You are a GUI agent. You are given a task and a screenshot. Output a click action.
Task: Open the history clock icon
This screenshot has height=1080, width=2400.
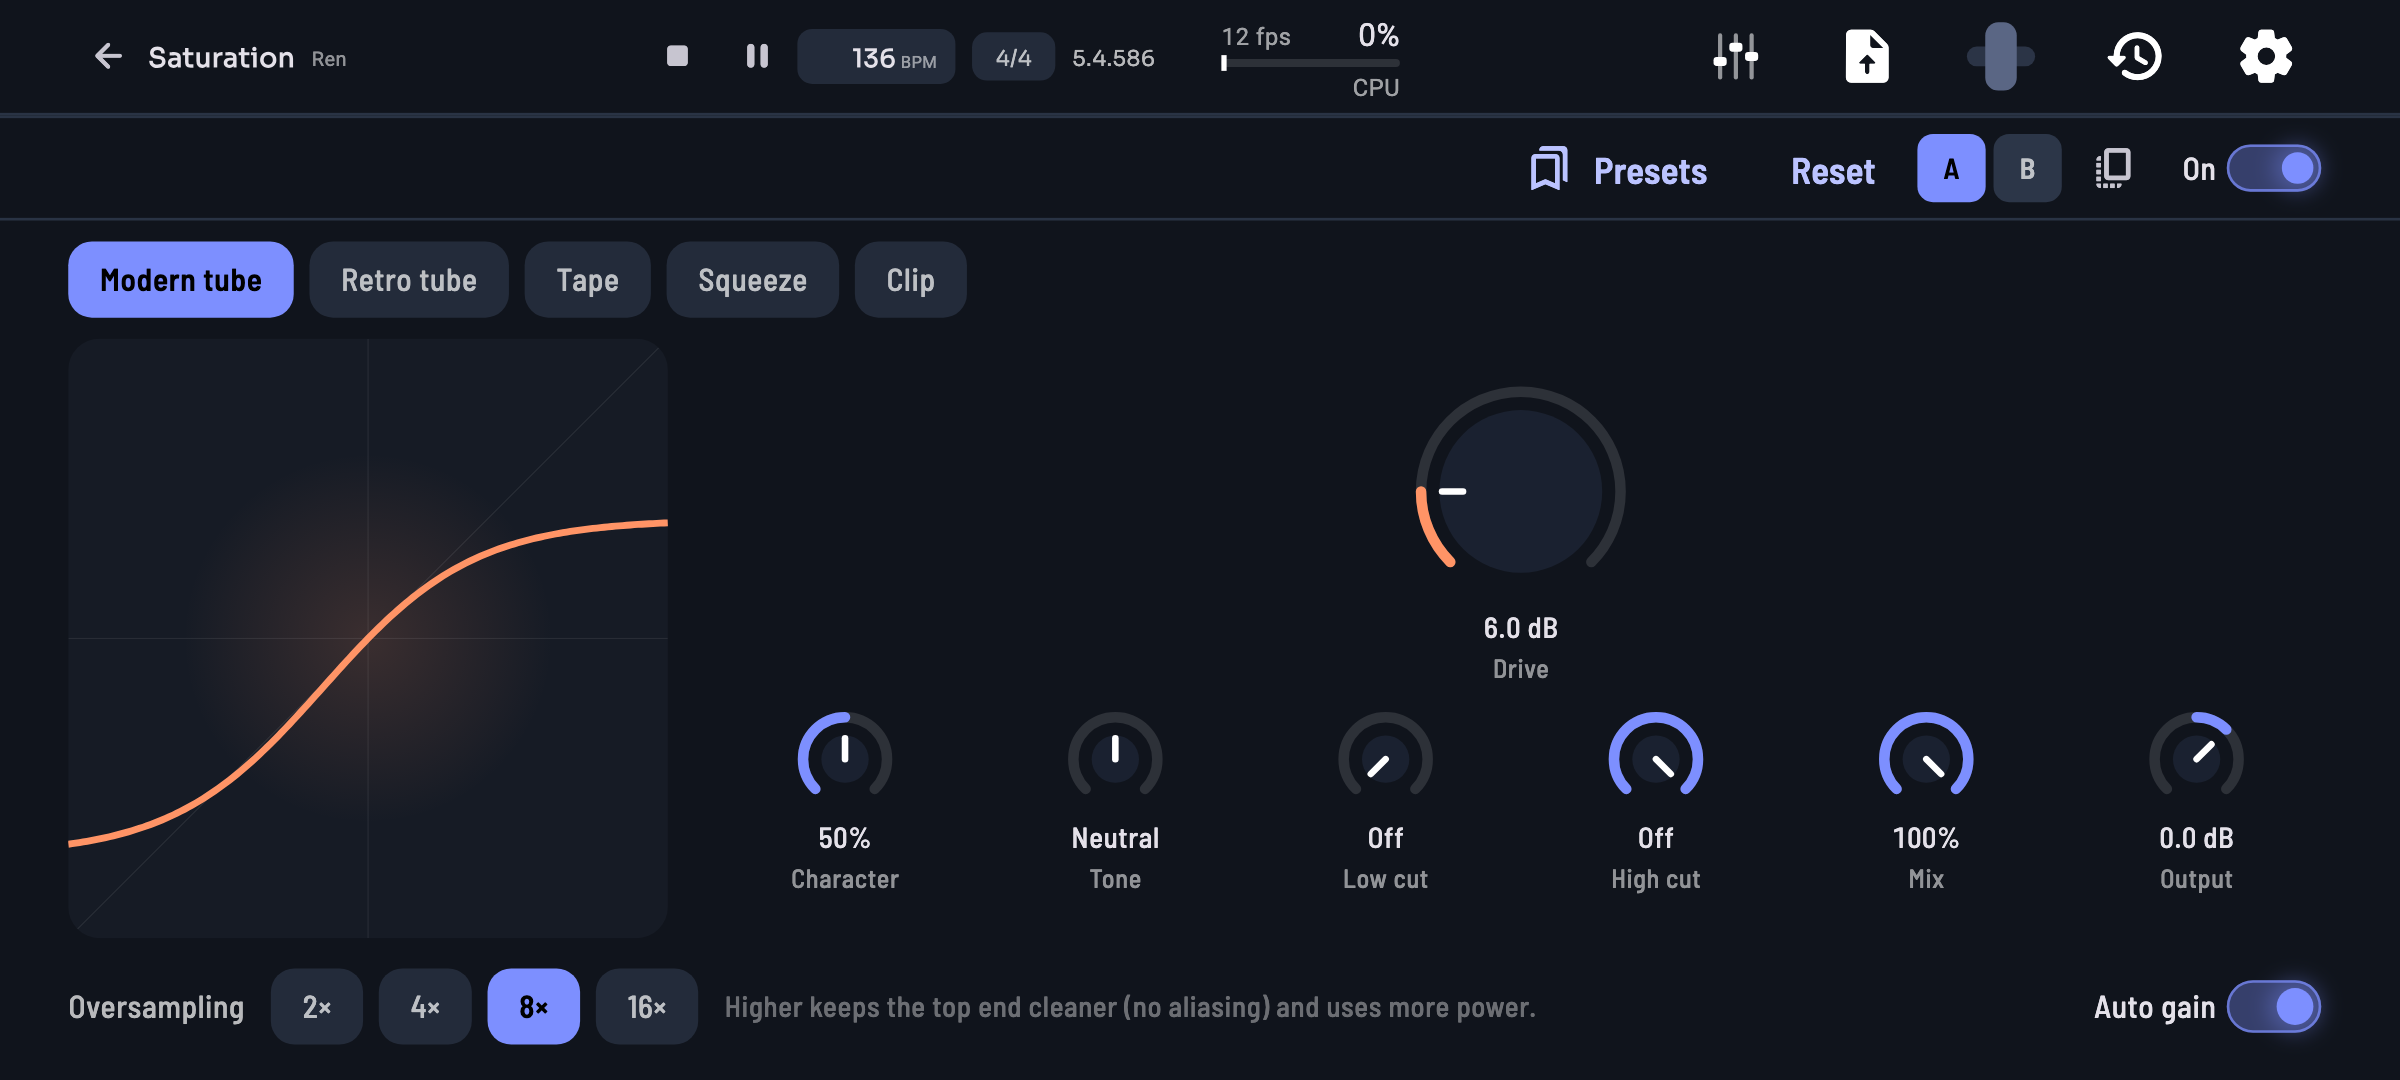2135,57
